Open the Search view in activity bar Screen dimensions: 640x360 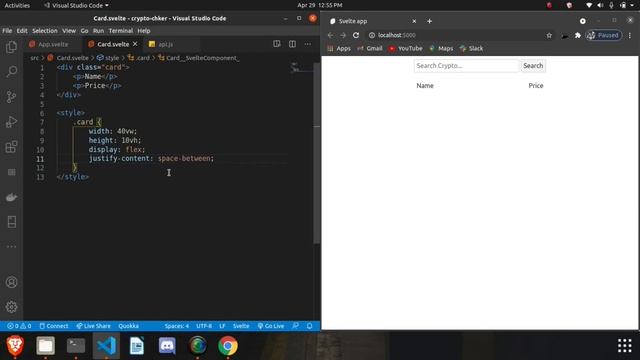pos(11,72)
